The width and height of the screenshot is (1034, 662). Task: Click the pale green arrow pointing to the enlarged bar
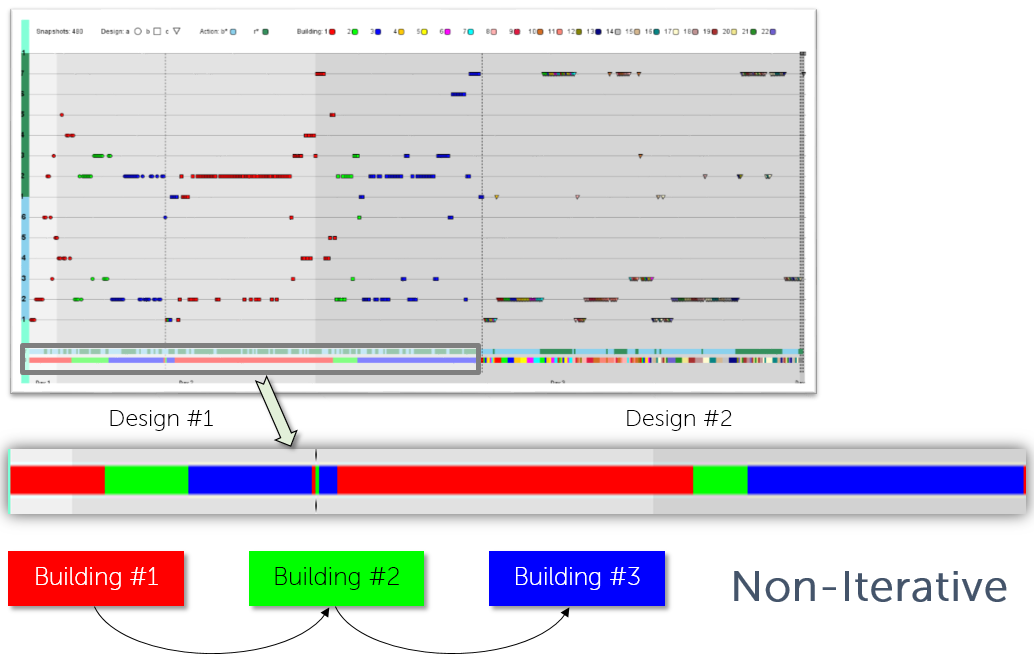pyautogui.click(x=276, y=411)
